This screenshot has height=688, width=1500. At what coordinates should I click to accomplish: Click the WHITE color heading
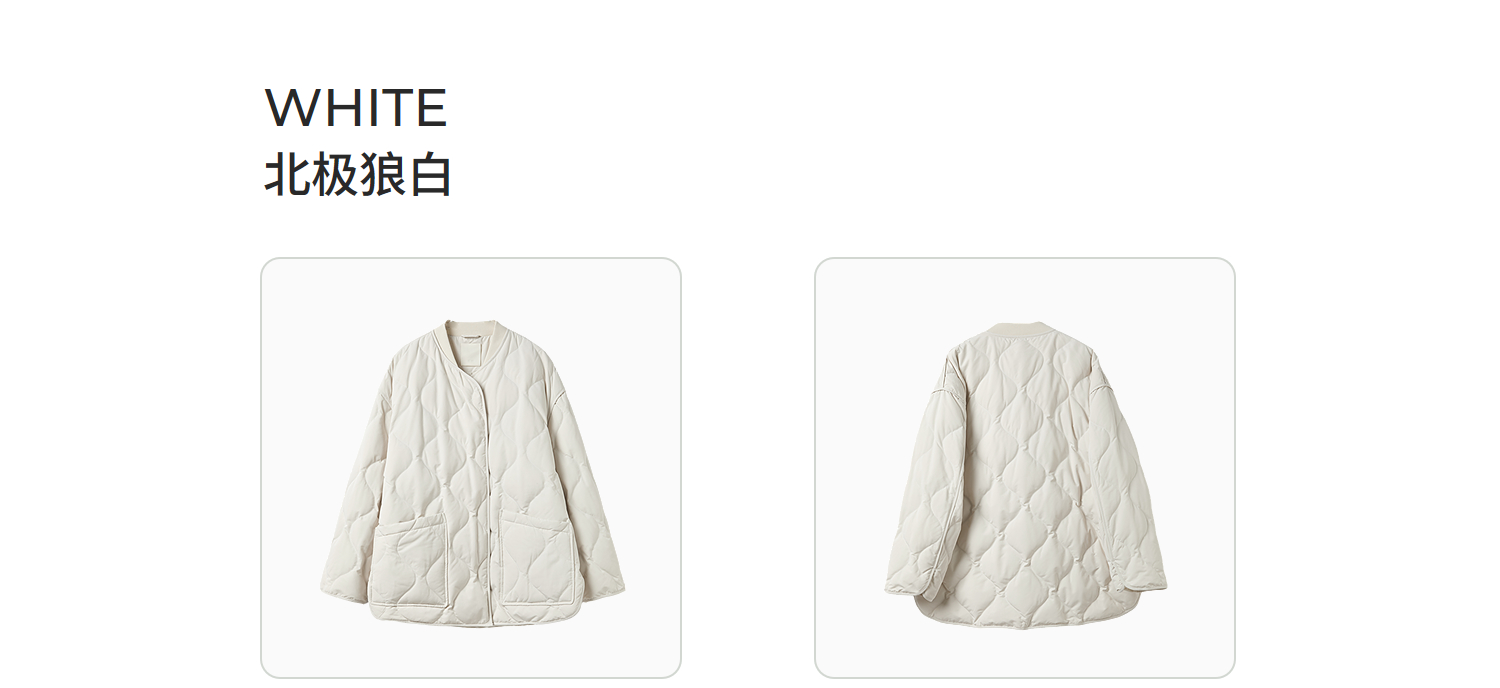(356, 108)
